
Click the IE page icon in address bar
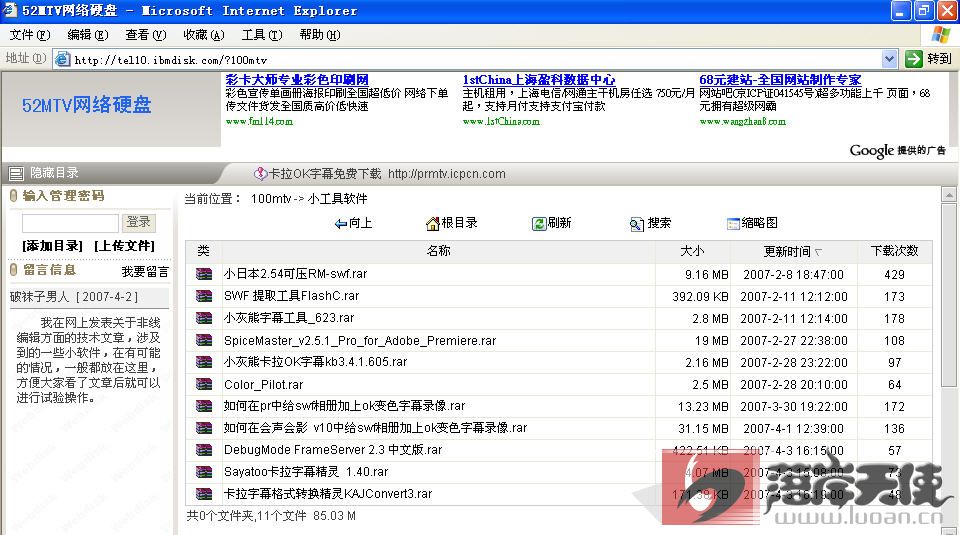click(x=62, y=59)
